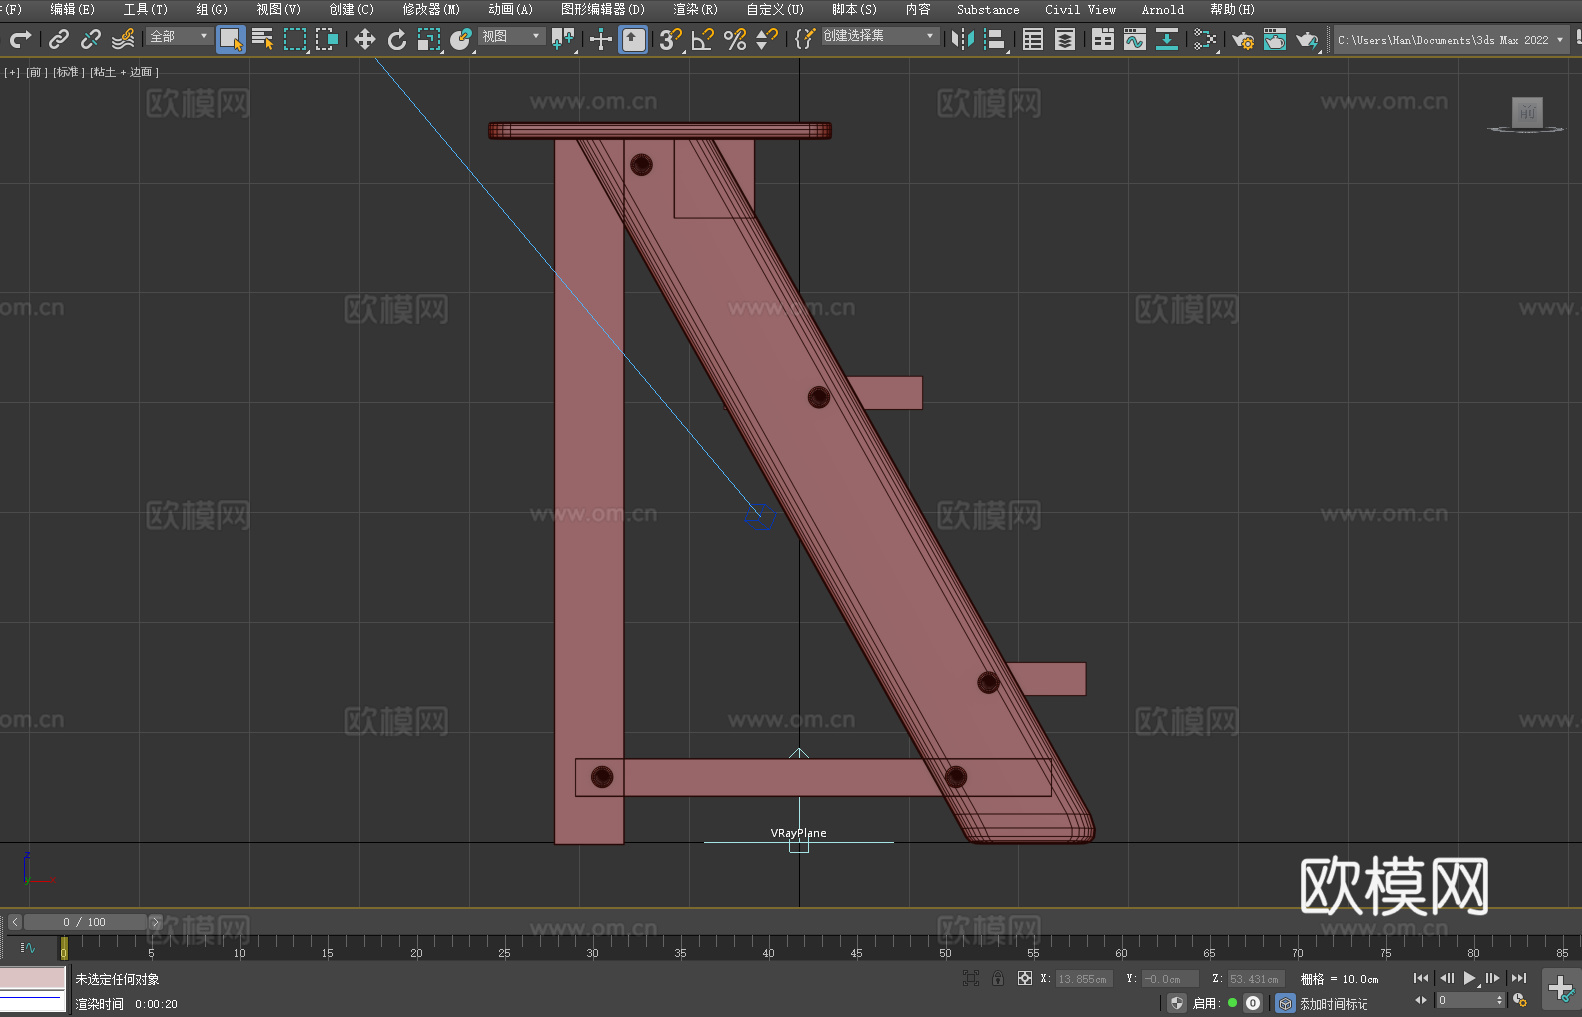Image resolution: width=1582 pixels, height=1017 pixels.
Task: Click the Align tool icon
Action: click(x=995, y=39)
